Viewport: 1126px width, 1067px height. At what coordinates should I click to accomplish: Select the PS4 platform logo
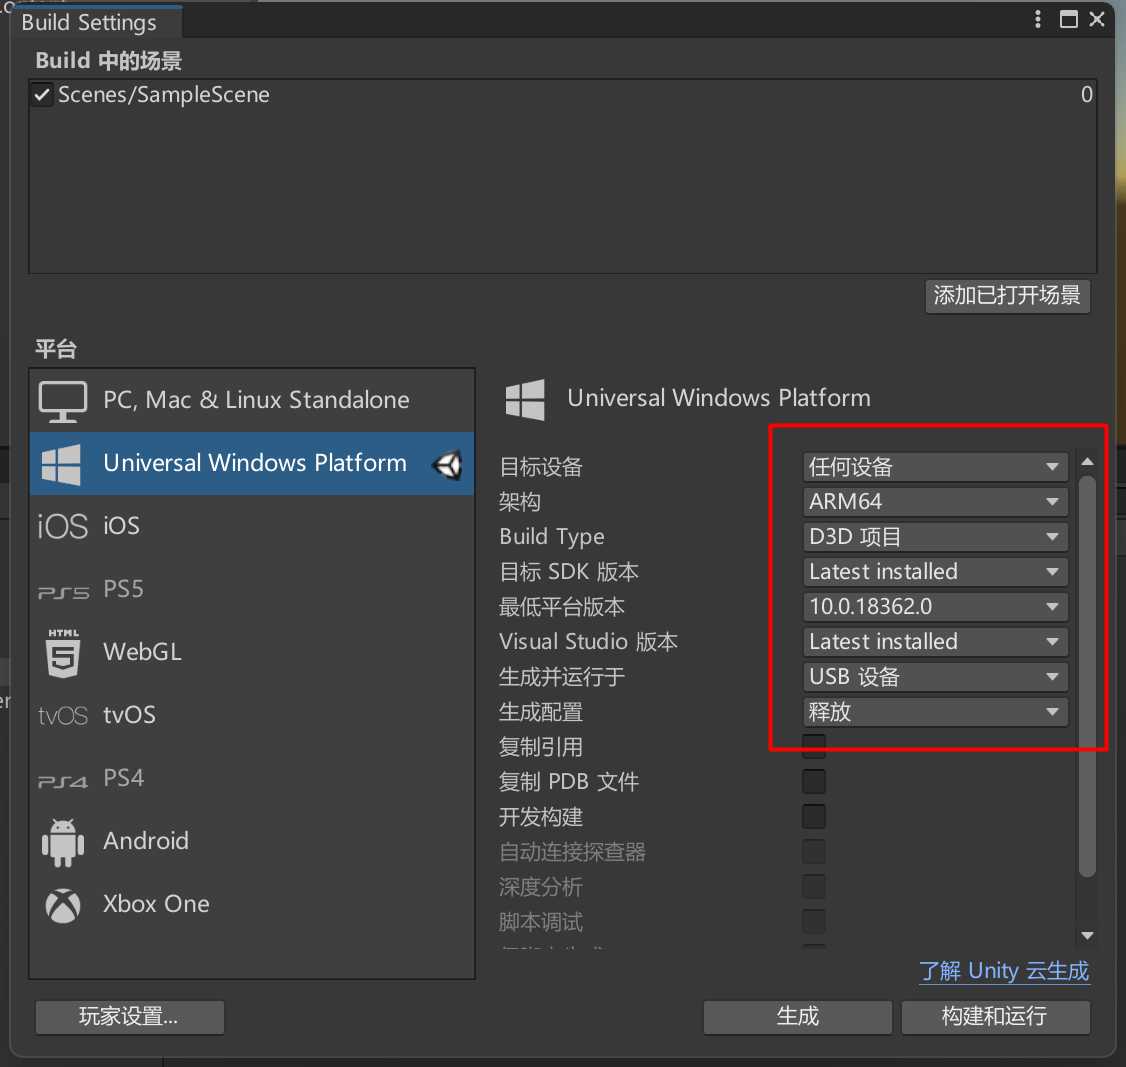point(63,781)
